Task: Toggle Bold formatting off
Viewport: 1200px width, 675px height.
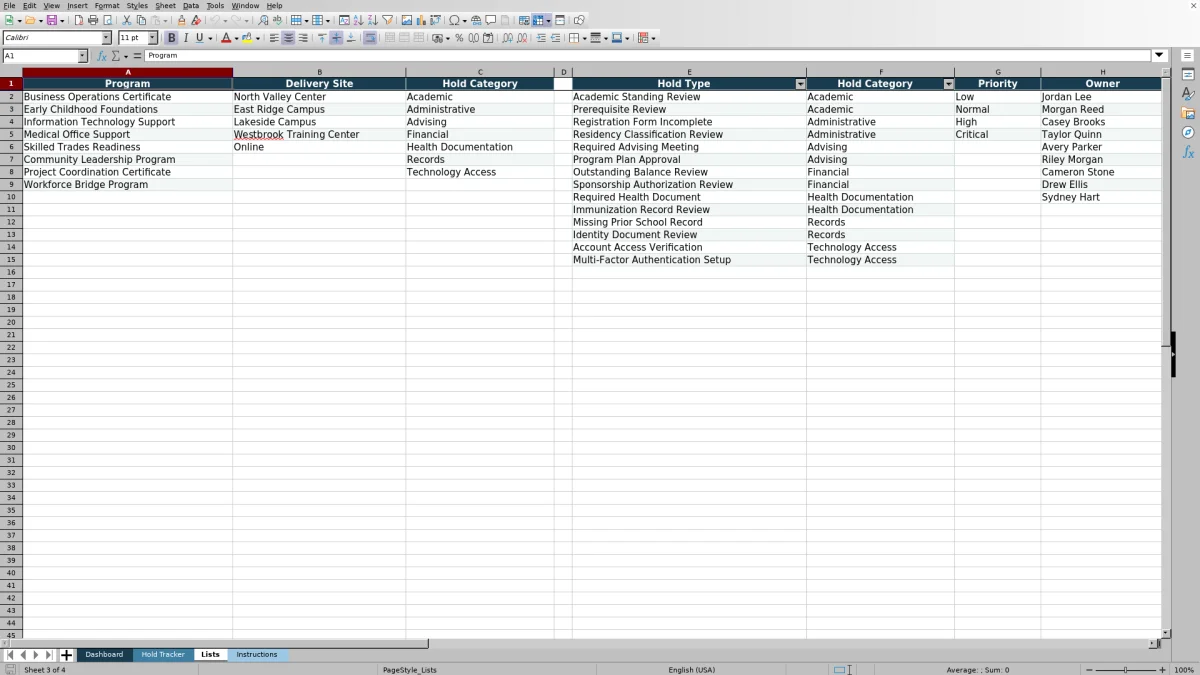Action: pos(171,38)
